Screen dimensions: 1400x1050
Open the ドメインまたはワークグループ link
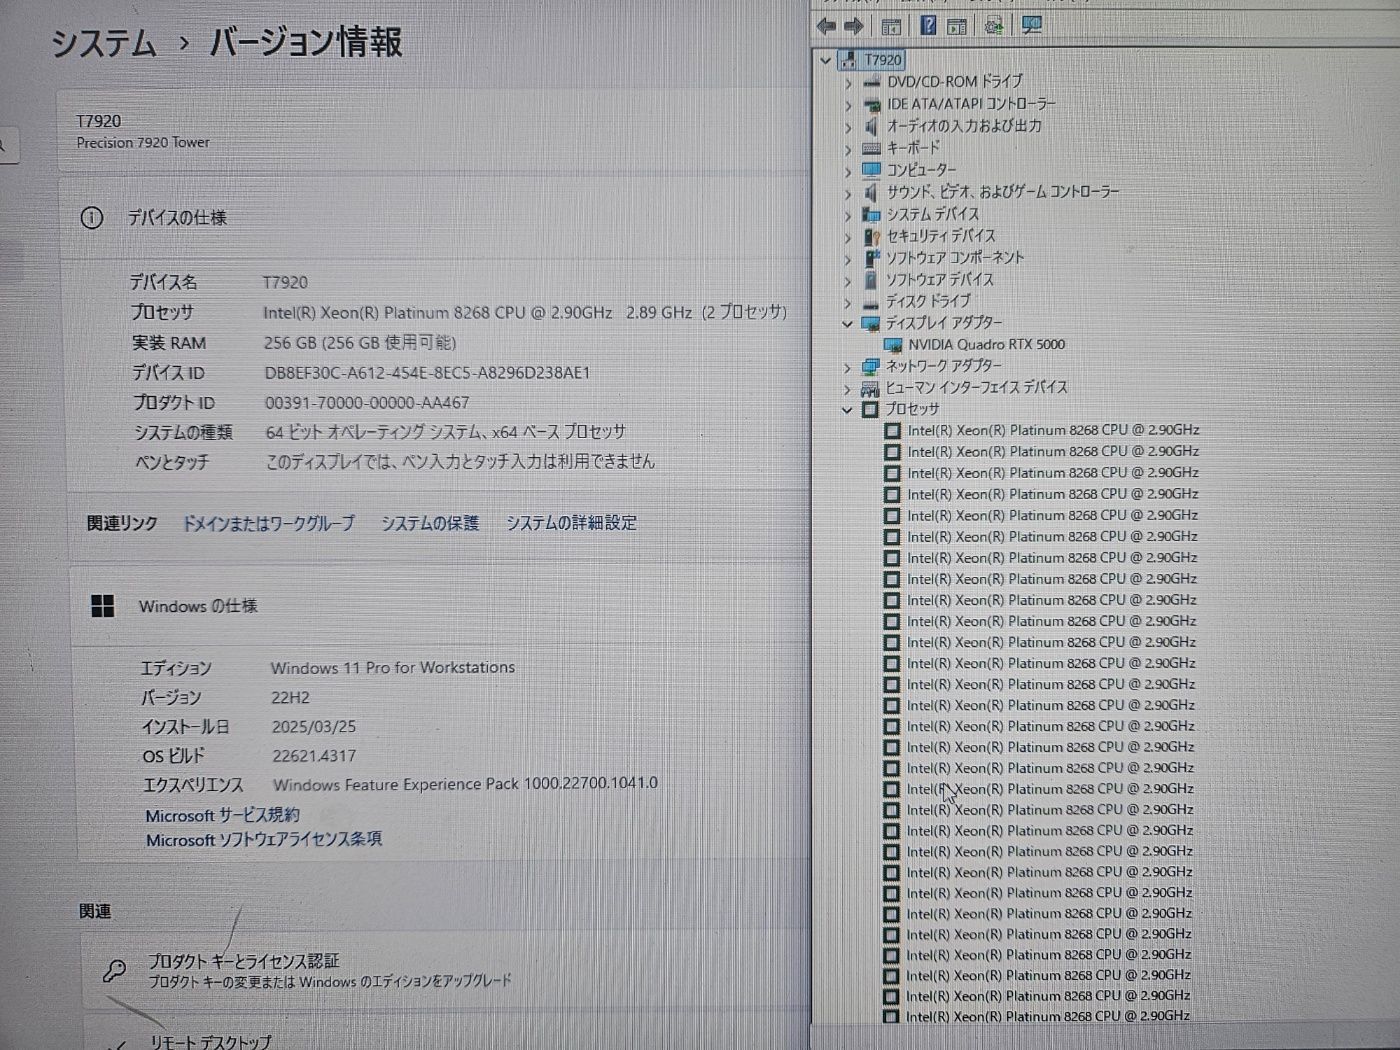268,523
